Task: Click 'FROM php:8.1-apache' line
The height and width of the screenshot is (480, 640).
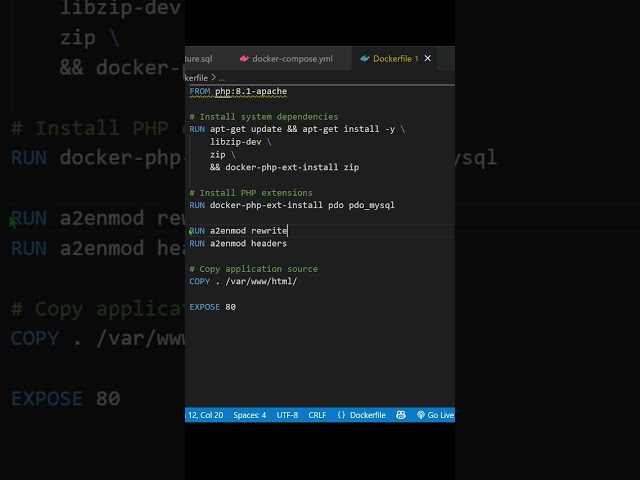Action: (238, 91)
